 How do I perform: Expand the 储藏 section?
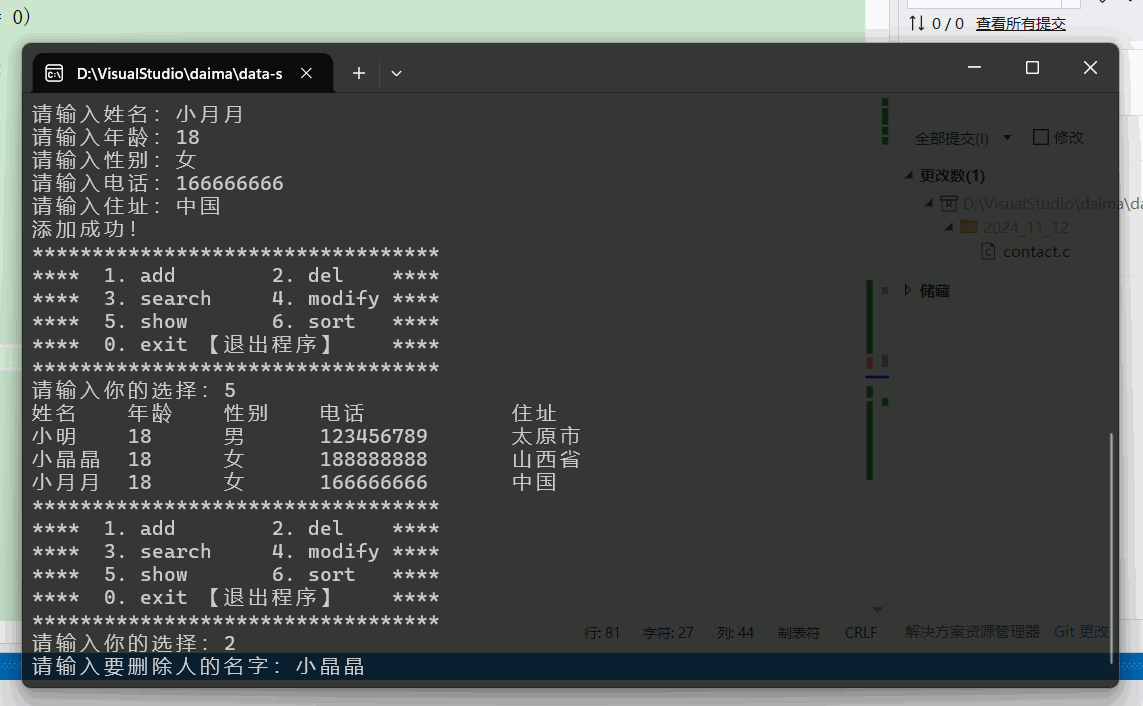pos(908,290)
